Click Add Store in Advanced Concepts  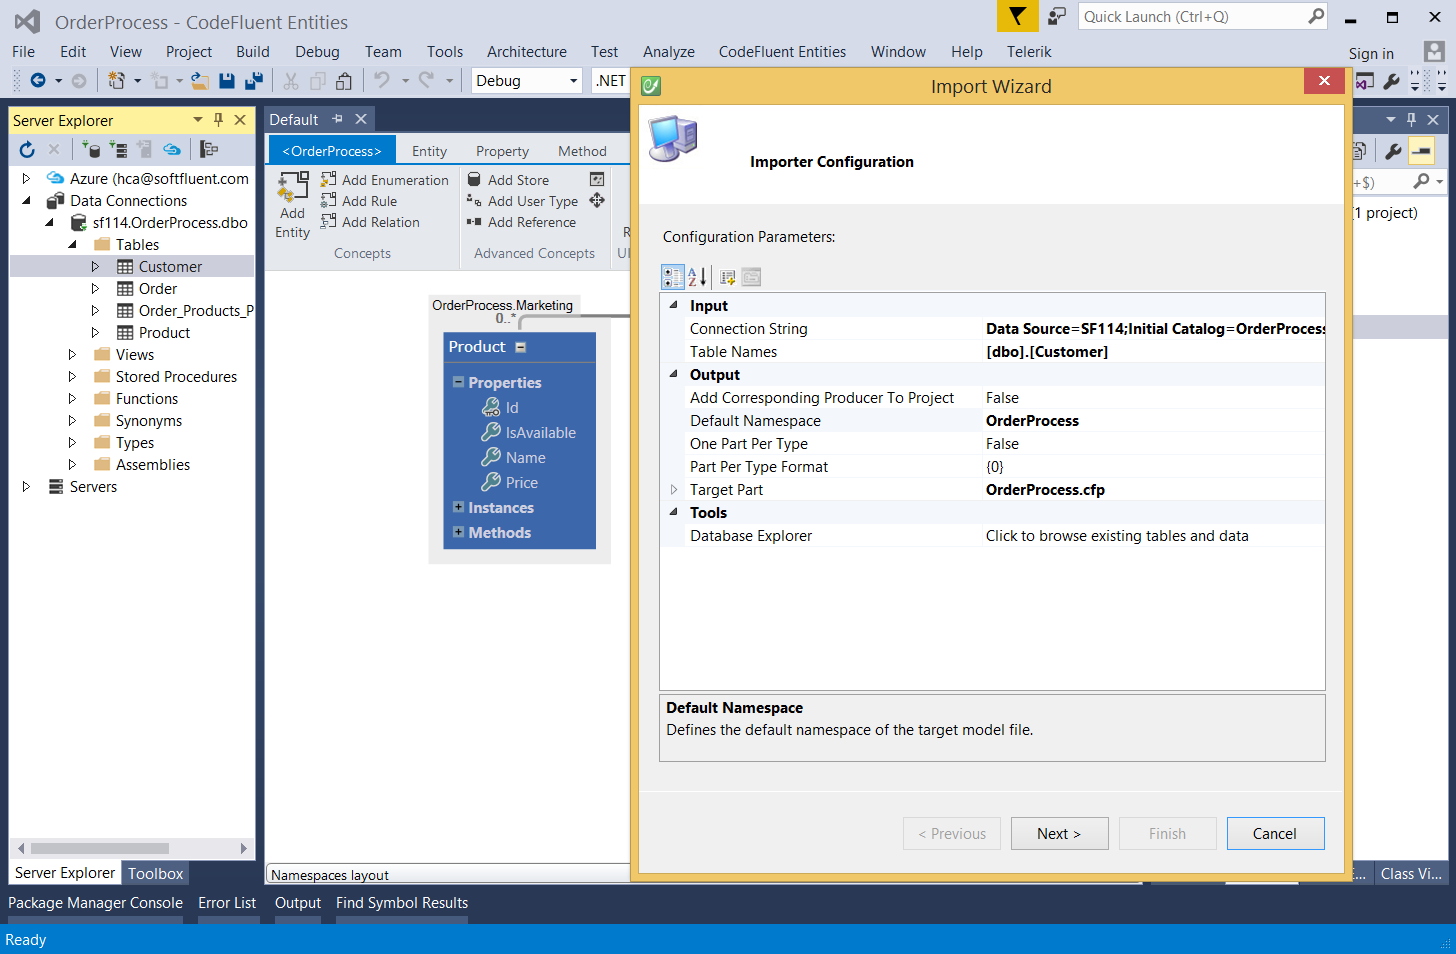point(508,180)
